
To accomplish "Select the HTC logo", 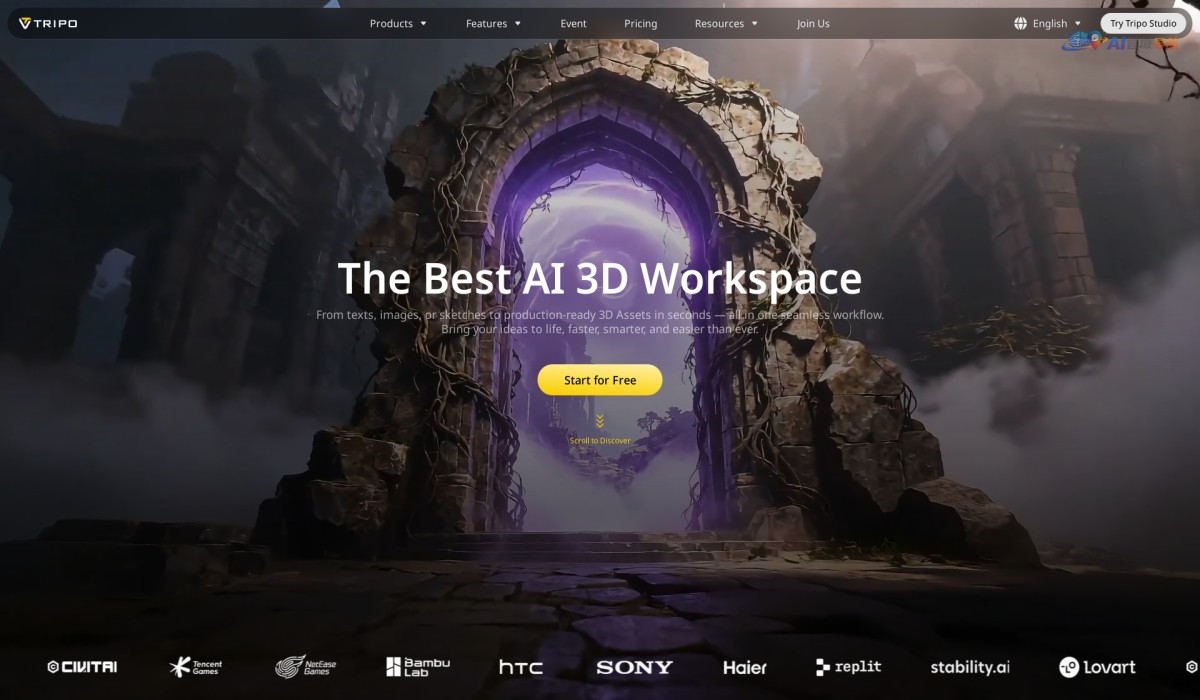I will 520,667.
